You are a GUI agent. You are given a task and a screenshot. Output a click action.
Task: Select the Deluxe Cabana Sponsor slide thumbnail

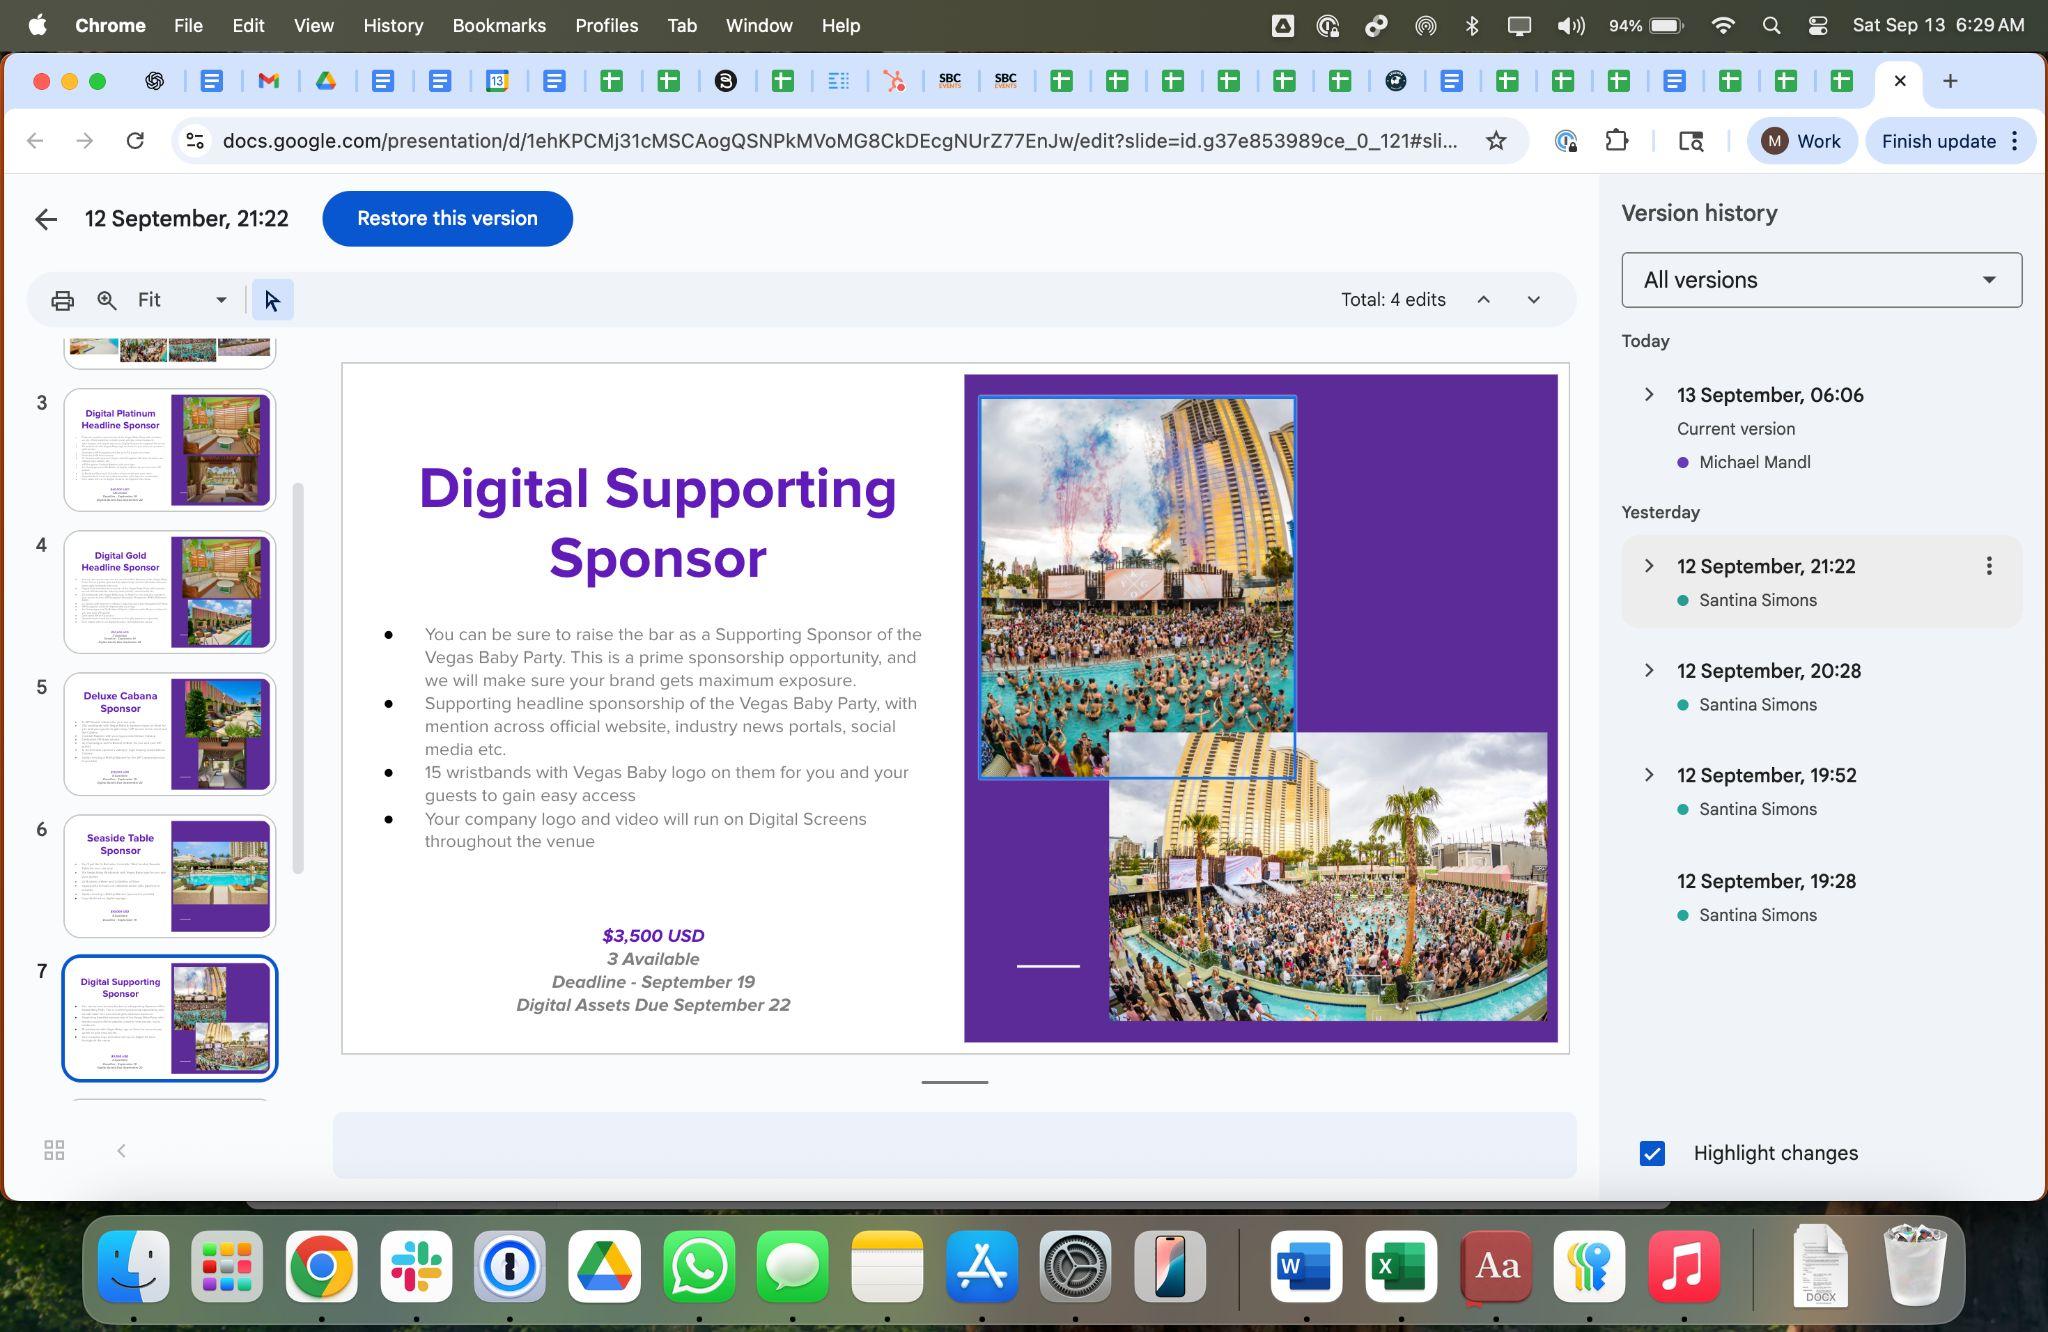click(169, 734)
